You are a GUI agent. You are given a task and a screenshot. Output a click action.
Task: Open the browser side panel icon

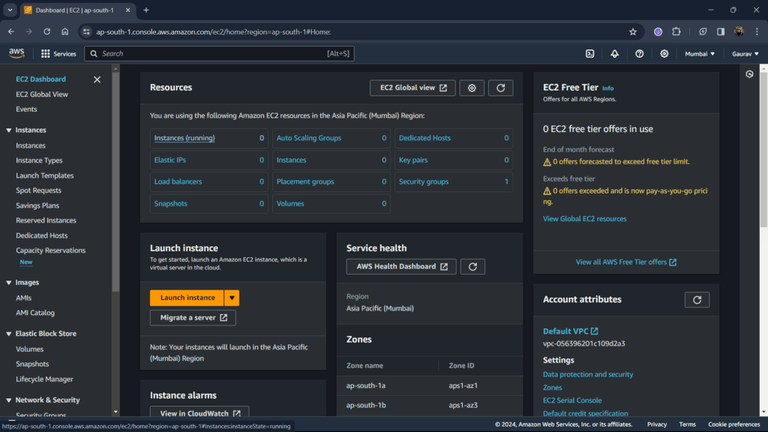[x=720, y=32]
